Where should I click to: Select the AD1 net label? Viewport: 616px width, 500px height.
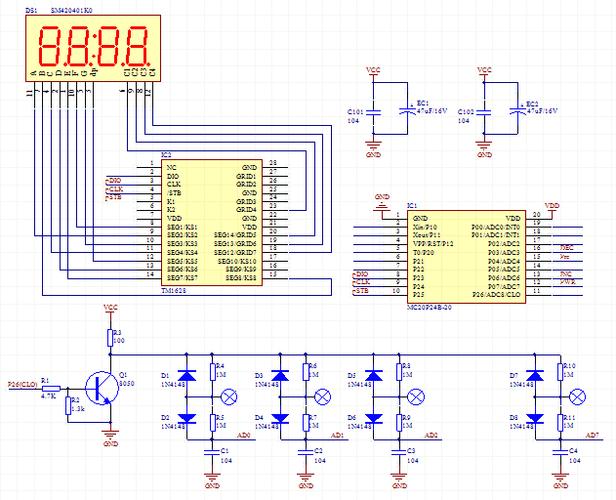click(x=338, y=436)
